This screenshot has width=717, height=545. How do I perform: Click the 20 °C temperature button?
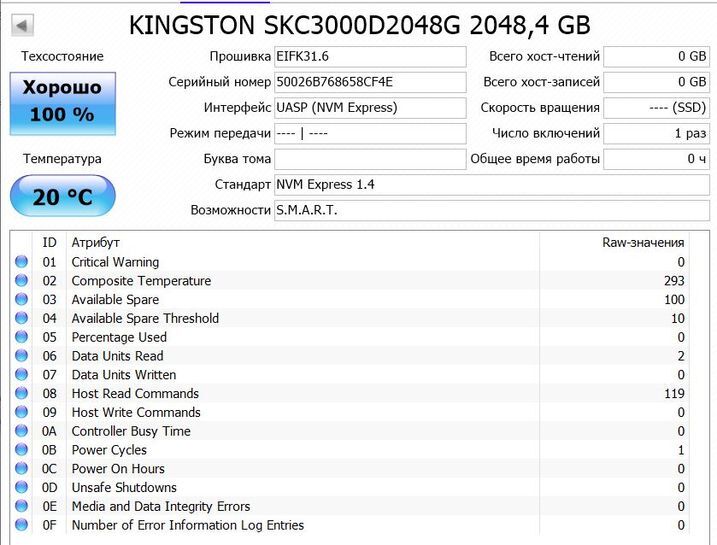(x=62, y=196)
